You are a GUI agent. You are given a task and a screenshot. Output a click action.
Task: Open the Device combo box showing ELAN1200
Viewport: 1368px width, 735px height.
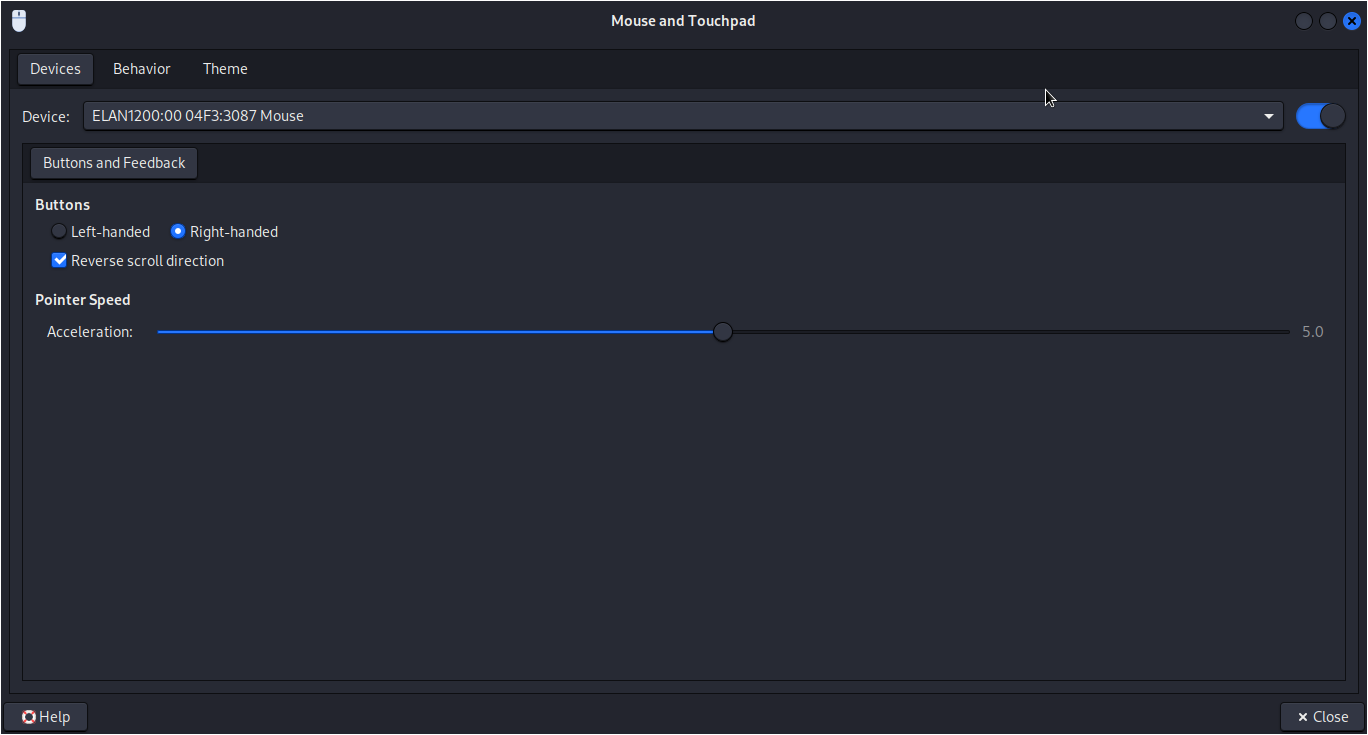[x=670, y=116]
